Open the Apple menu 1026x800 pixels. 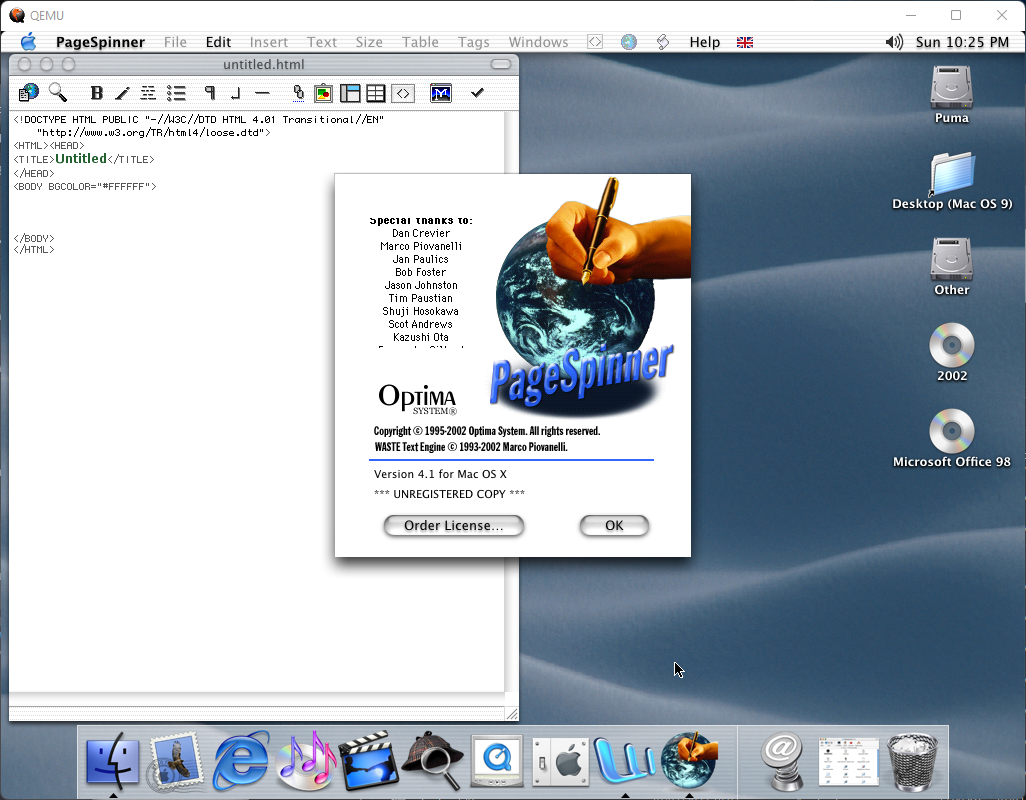point(28,42)
